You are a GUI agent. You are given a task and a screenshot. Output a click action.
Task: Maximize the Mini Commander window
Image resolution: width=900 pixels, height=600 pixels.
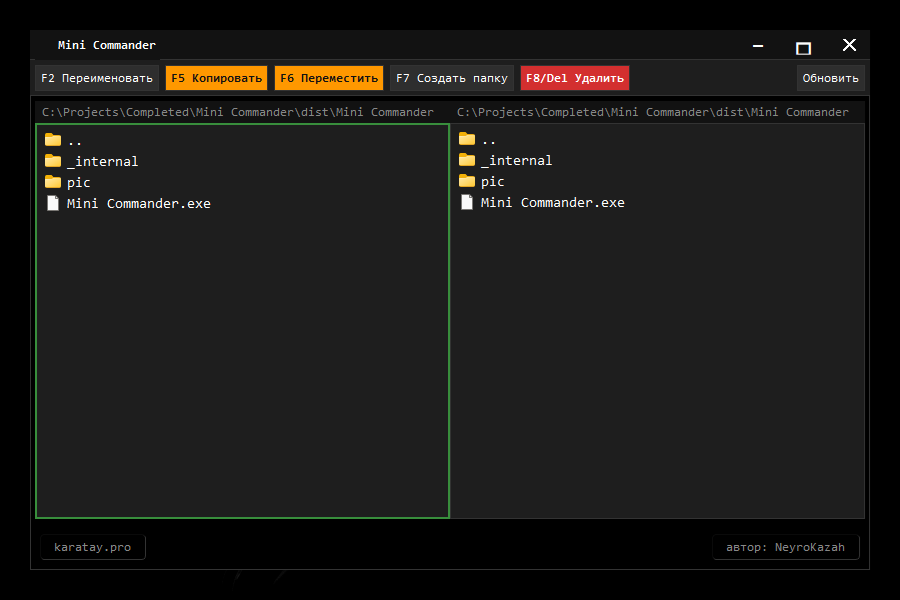[803, 48]
